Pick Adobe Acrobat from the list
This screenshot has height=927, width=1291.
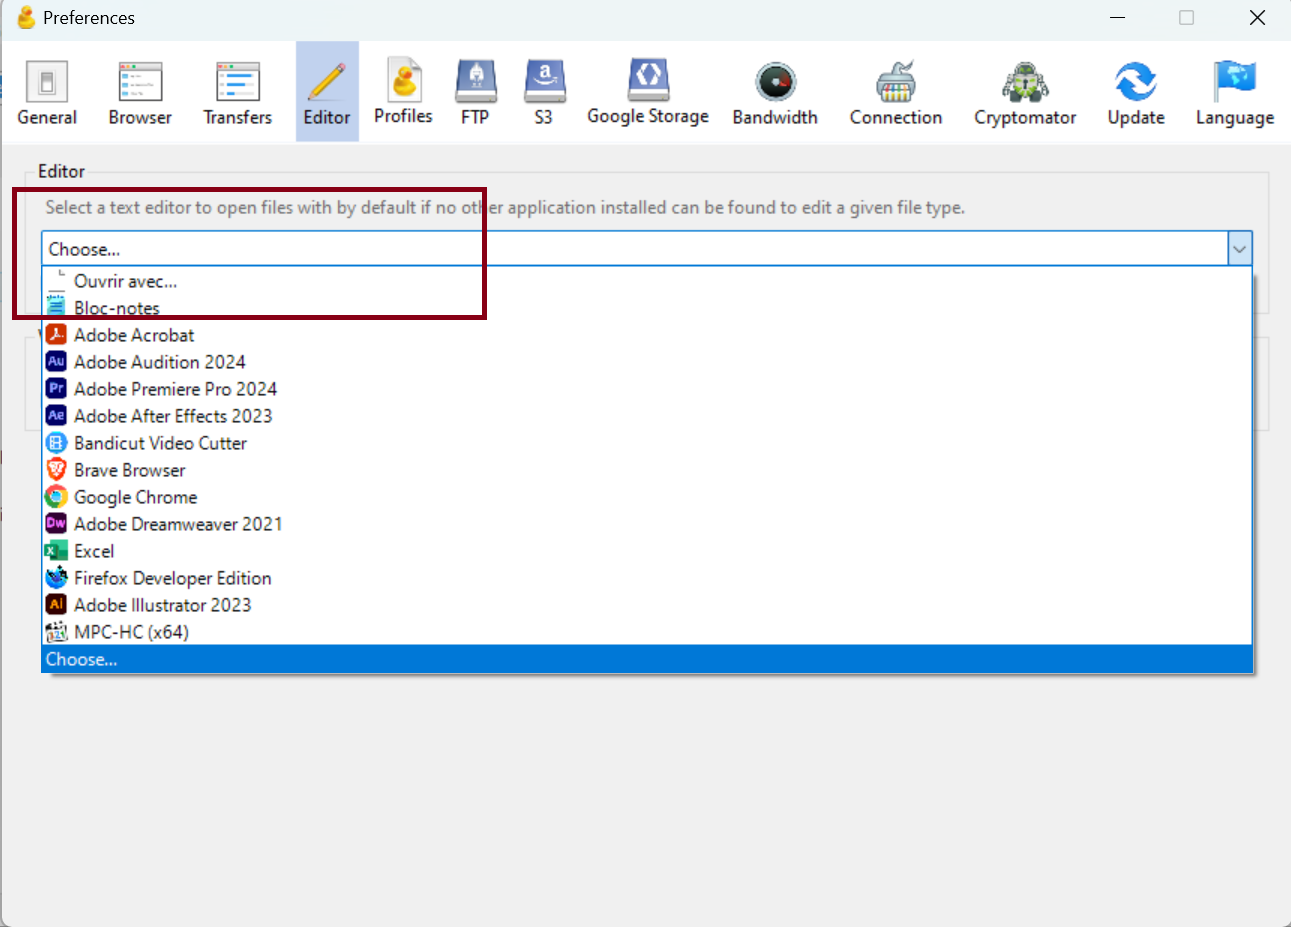tap(647, 335)
